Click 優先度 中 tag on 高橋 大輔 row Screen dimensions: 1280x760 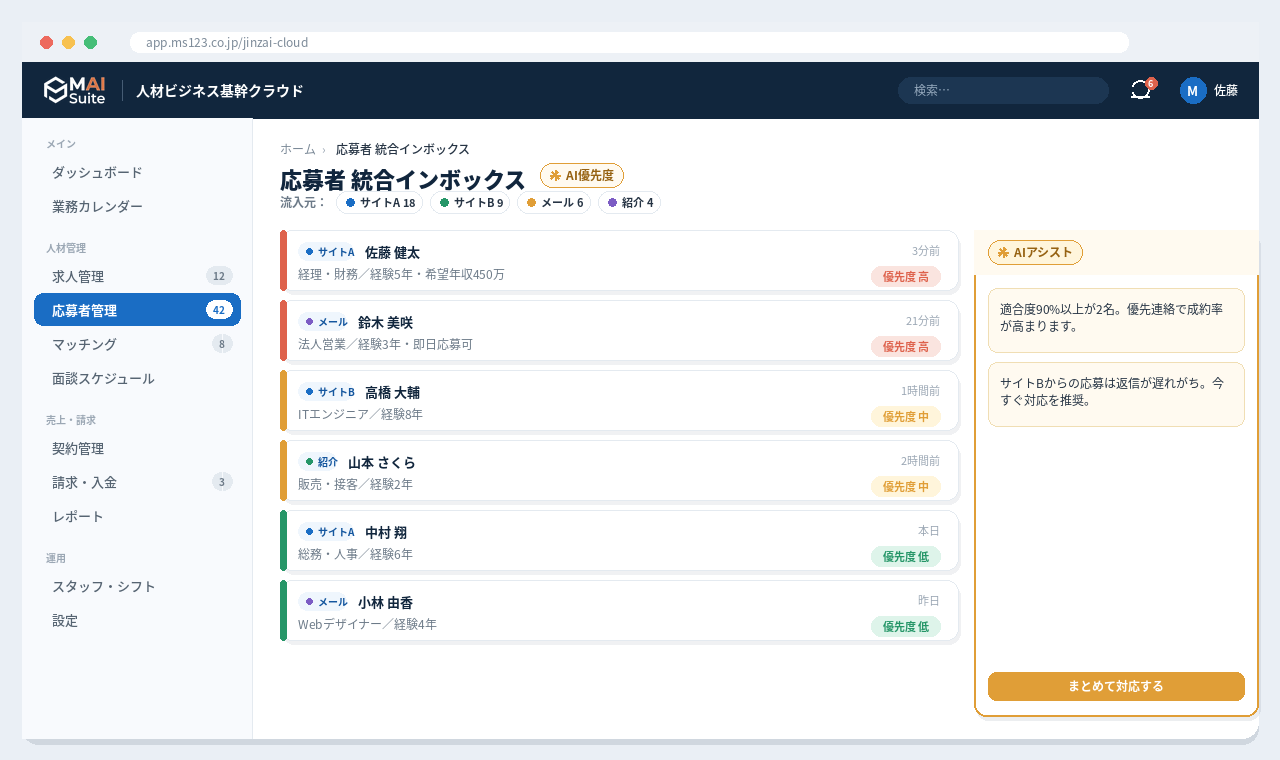(906, 416)
